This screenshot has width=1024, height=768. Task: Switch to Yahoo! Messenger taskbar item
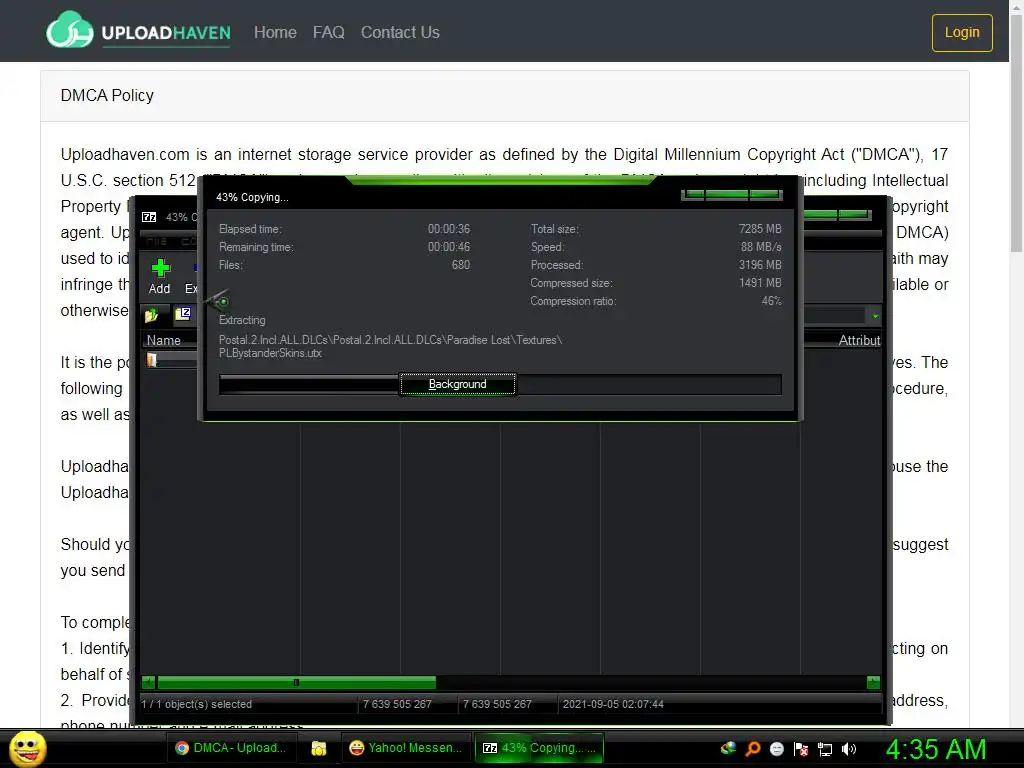point(406,748)
